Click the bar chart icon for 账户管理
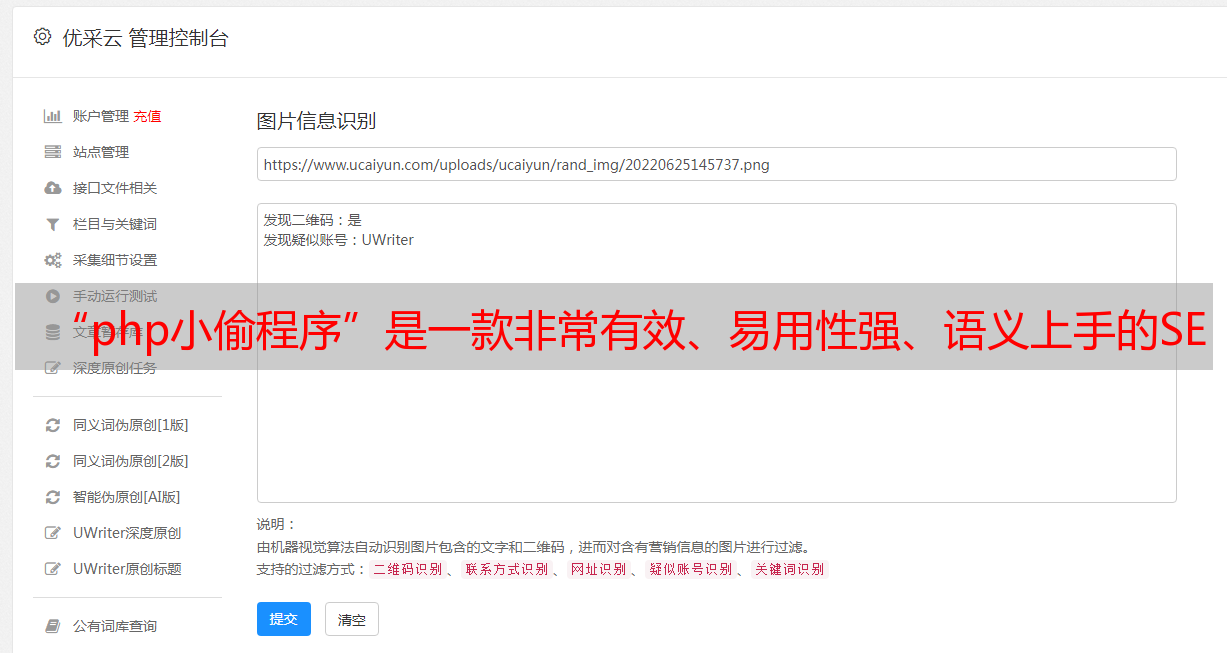This screenshot has height=653, width=1227. [x=53, y=116]
